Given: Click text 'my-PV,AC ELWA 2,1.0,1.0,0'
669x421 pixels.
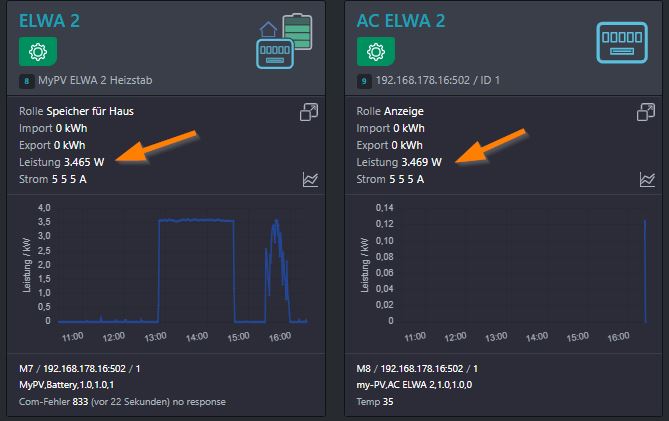Looking at the screenshot, I should click(414, 385).
